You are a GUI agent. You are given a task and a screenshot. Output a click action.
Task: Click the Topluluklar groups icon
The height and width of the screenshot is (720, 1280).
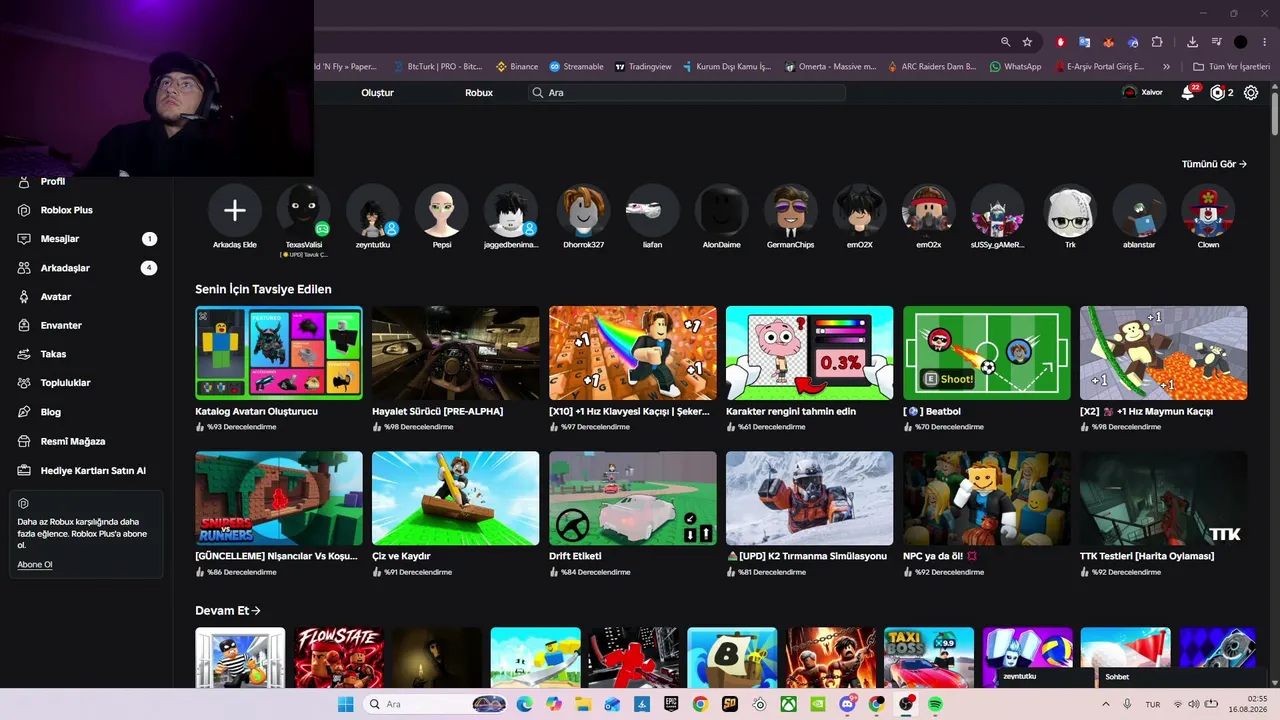(24, 383)
